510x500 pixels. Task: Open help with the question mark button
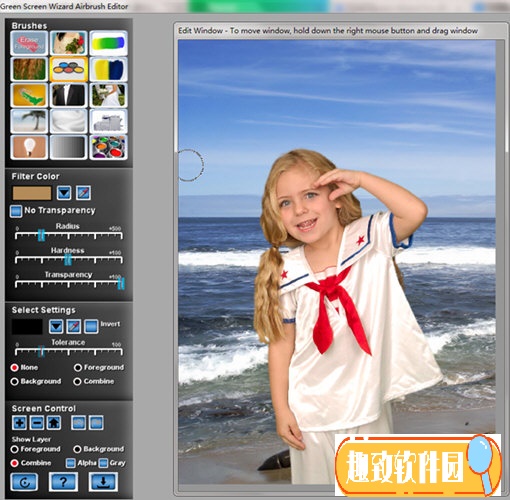click(63, 482)
